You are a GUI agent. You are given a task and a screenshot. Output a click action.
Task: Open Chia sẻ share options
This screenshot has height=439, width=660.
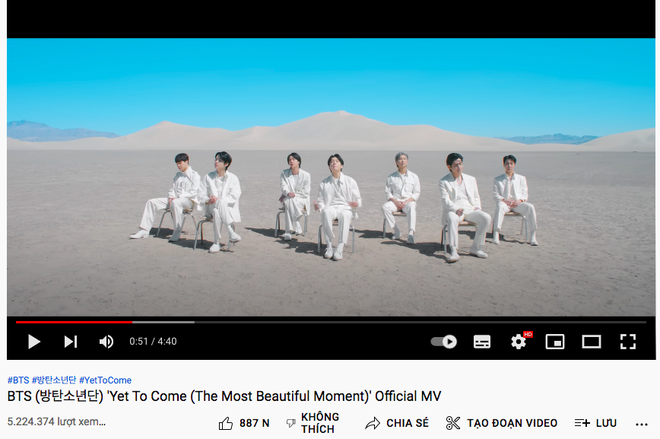(397, 423)
